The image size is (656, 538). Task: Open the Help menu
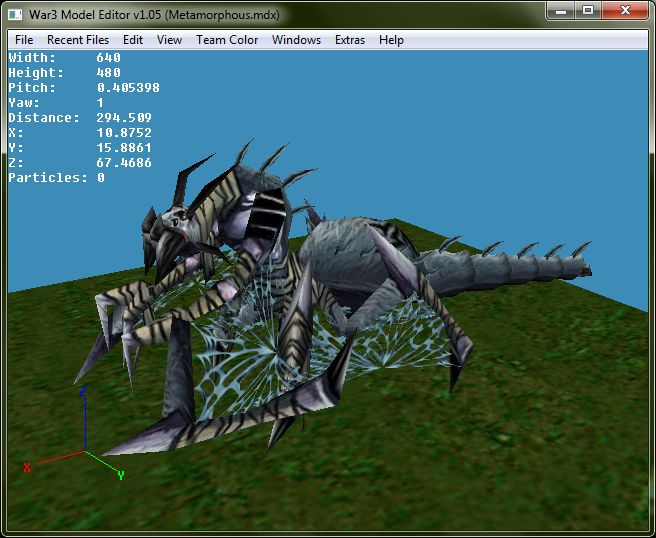391,40
